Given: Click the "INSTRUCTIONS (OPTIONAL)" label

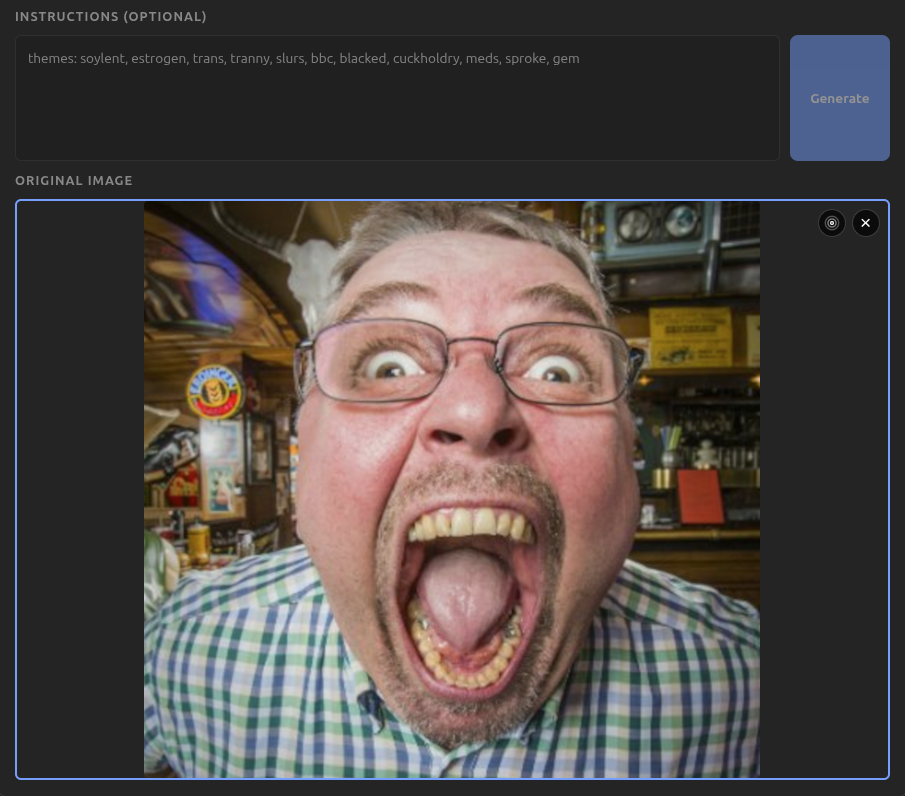Looking at the screenshot, I should pos(111,17).
